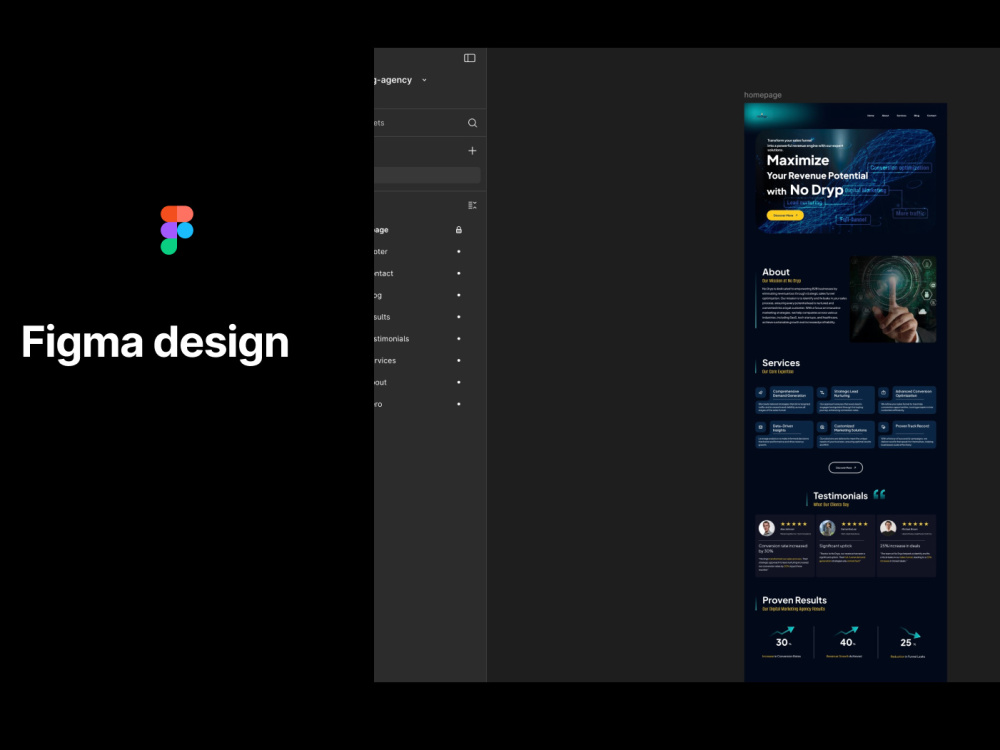The image size is (1000, 750).
Task: Click the falling arrow icon above 25%
Action: [x=911, y=632]
